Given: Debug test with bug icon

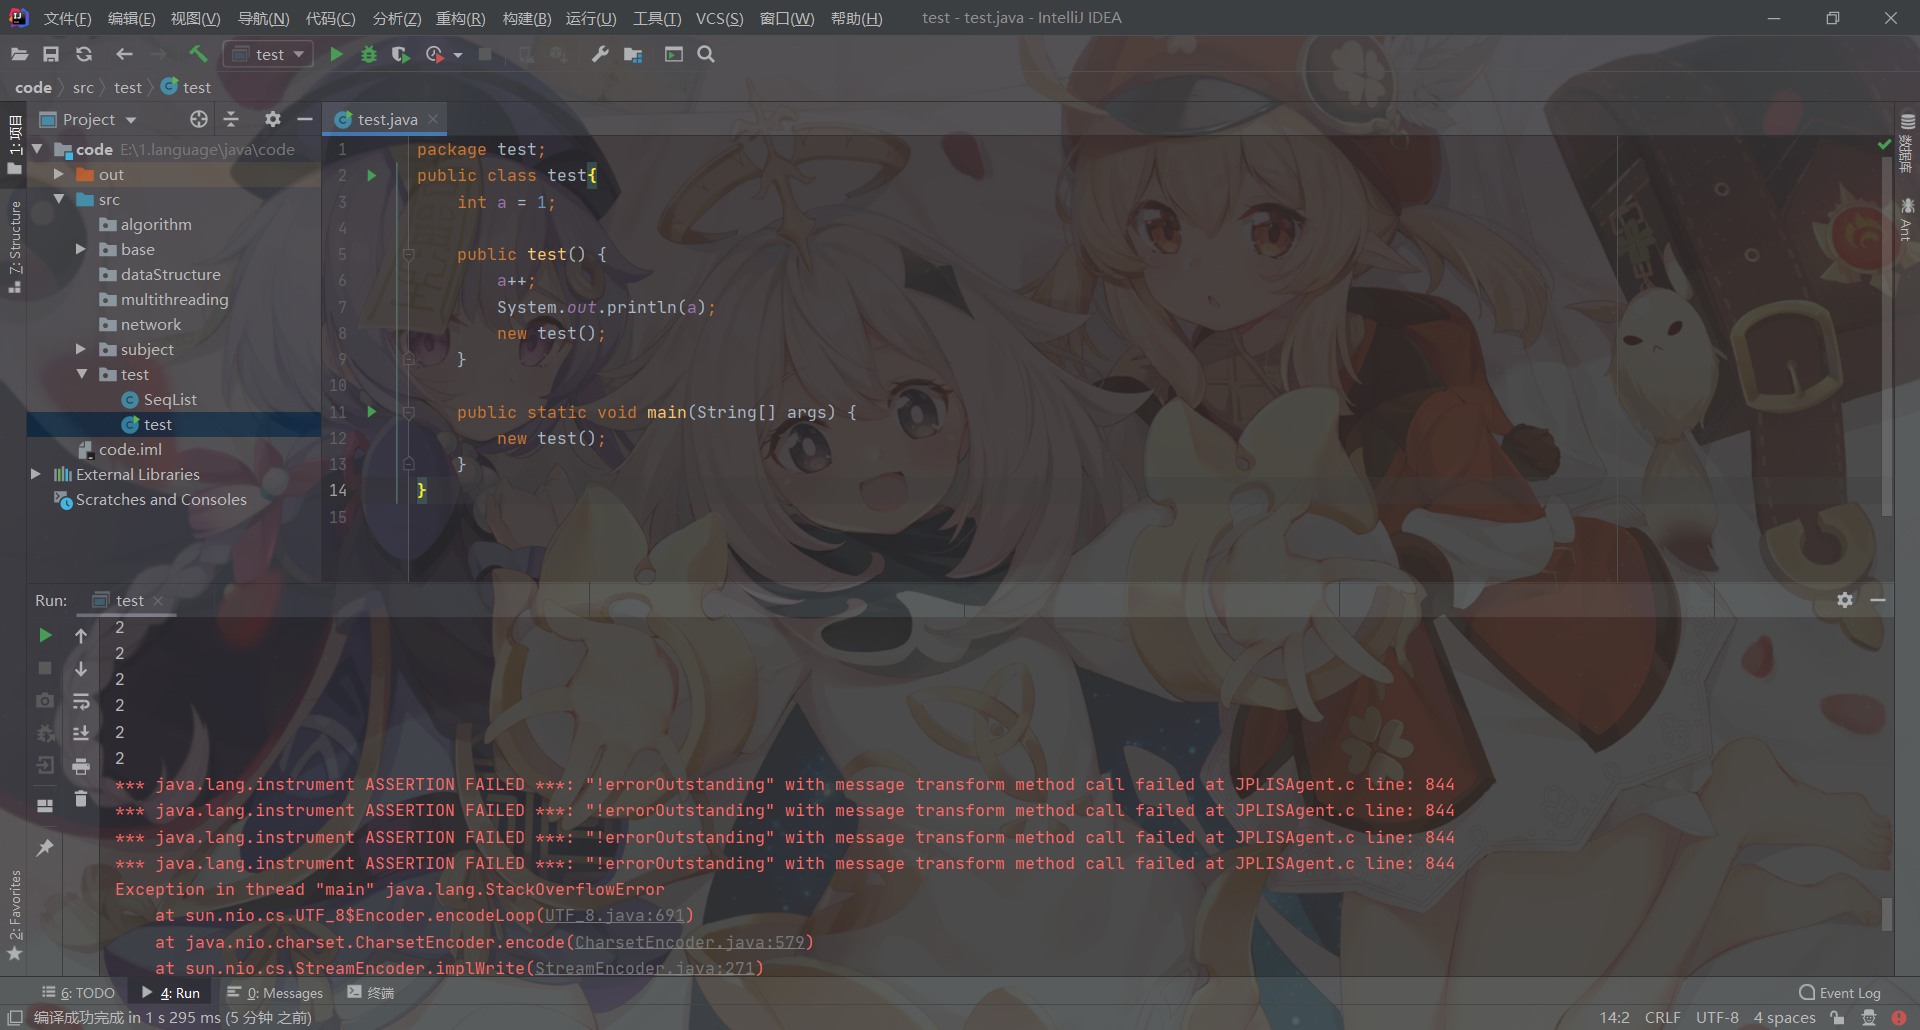Looking at the screenshot, I should pos(369,54).
